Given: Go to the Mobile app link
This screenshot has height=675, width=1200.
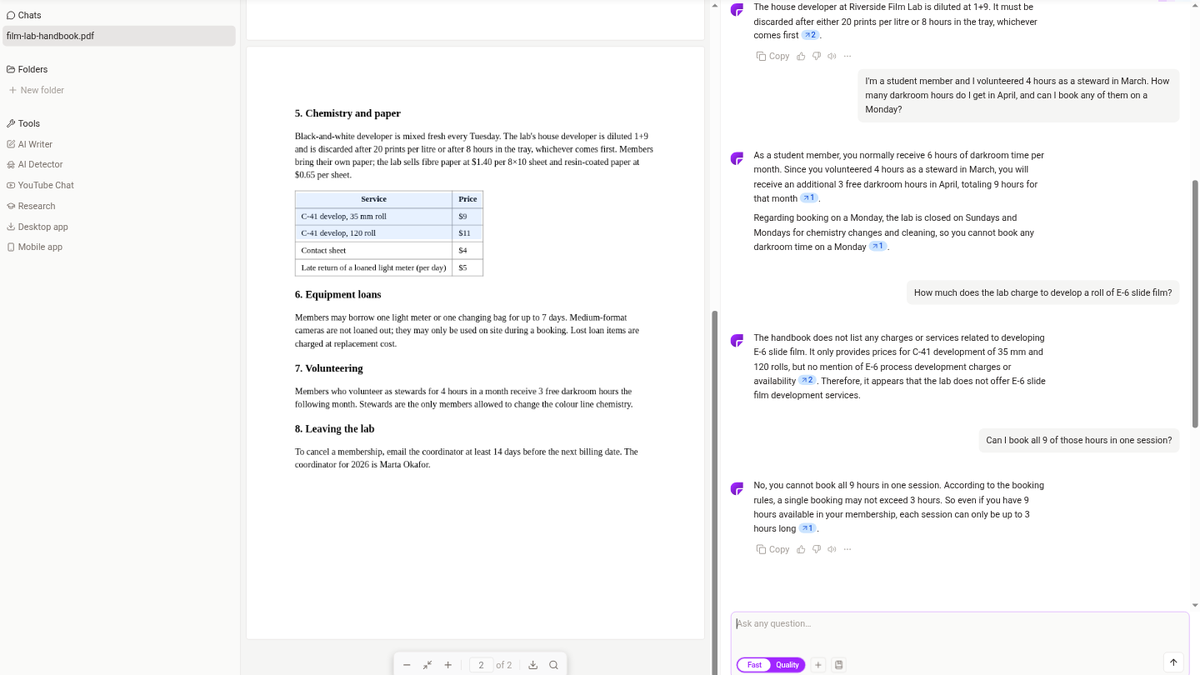Looking at the screenshot, I should 34,247.
